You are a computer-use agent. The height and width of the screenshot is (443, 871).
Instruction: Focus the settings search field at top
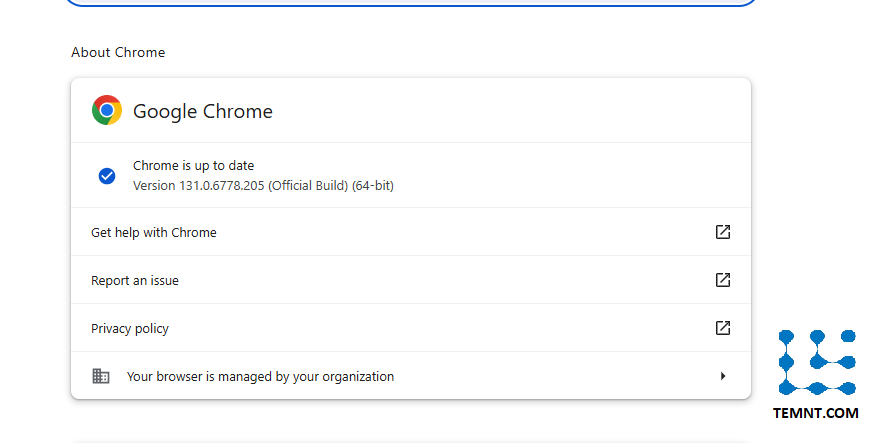410,3
